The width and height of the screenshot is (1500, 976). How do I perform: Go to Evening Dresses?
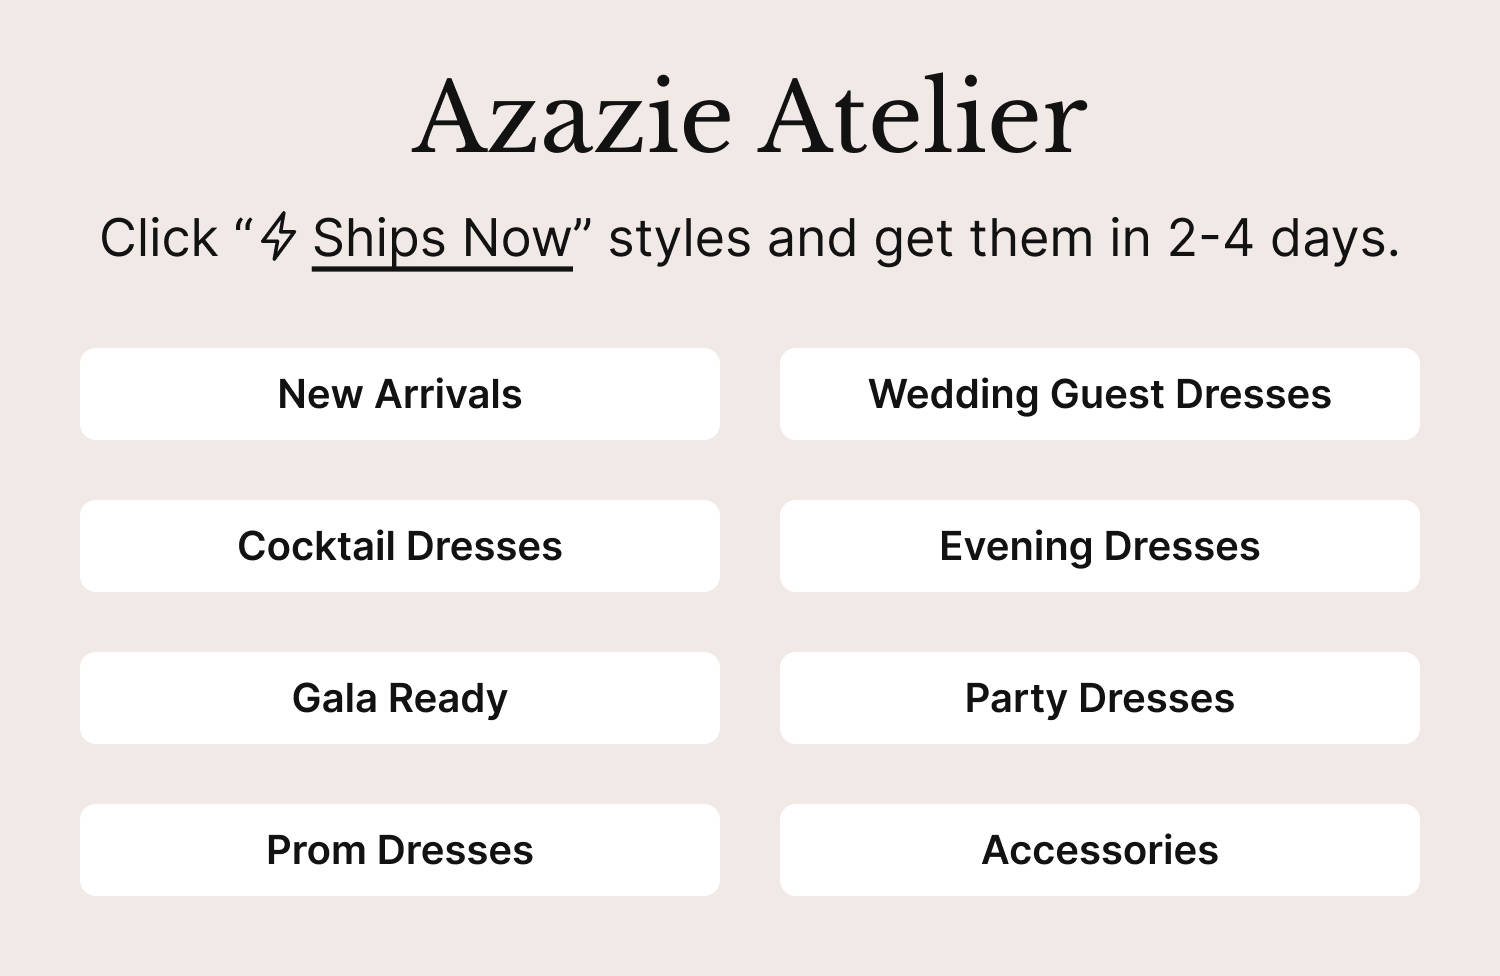tap(1099, 546)
